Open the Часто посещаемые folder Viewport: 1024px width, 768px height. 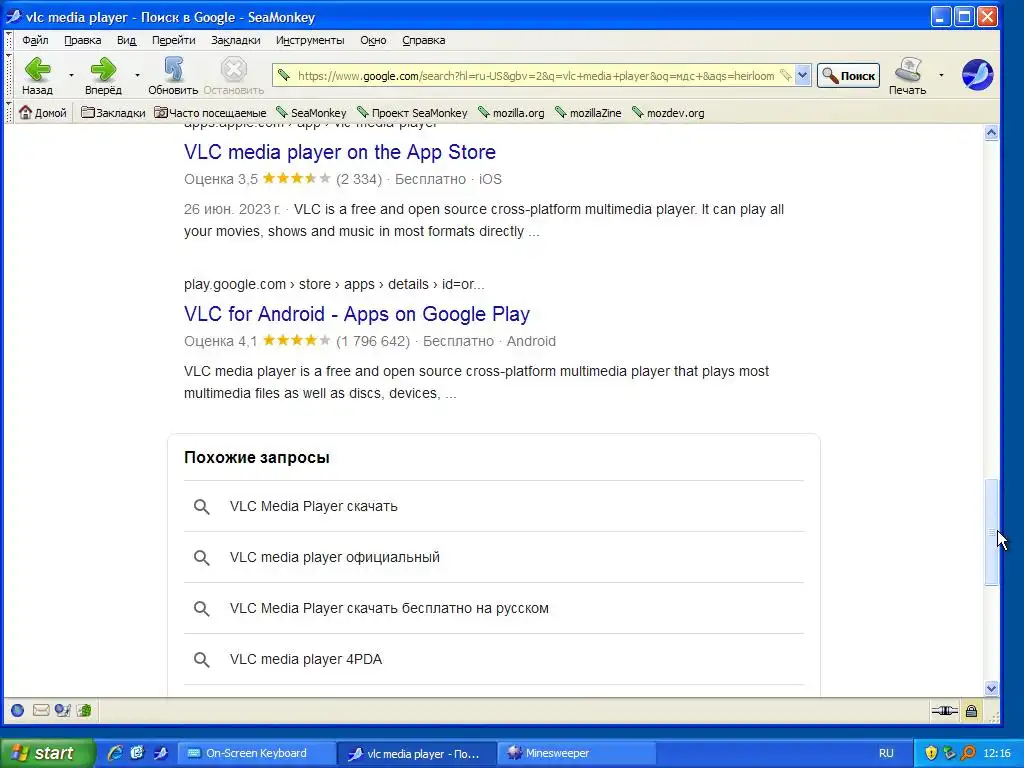coord(210,112)
